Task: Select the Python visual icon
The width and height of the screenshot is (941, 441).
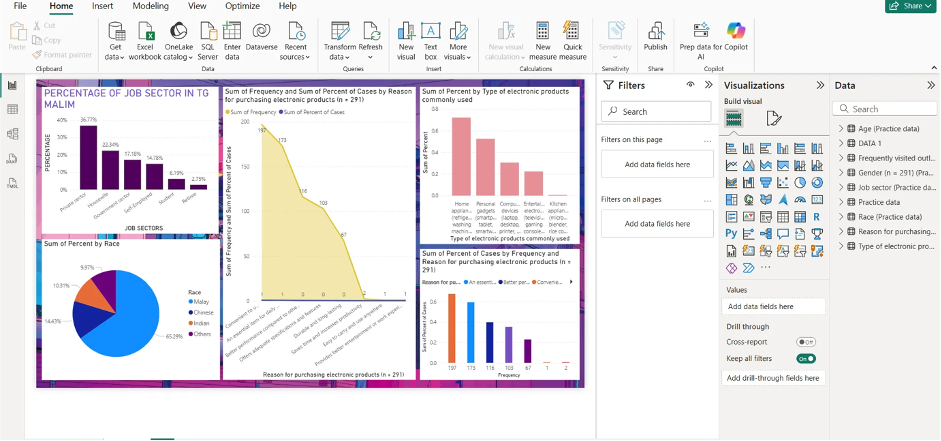Action: coord(731,233)
